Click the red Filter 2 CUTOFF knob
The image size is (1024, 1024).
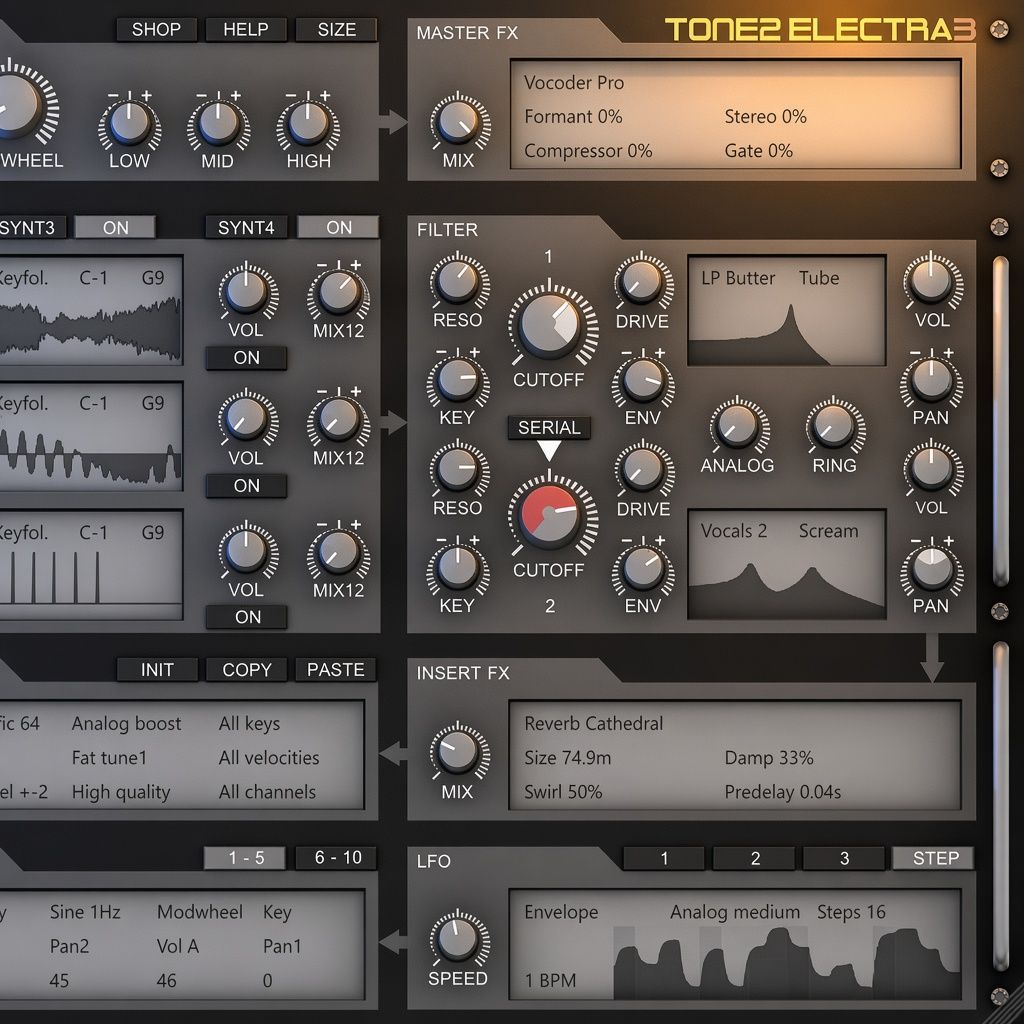[549, 515]
